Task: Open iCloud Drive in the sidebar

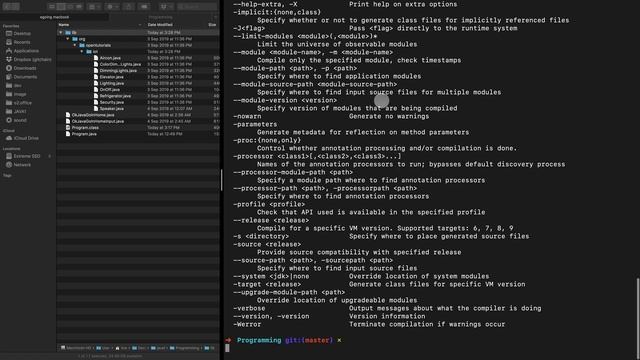Action: [22, 138]
